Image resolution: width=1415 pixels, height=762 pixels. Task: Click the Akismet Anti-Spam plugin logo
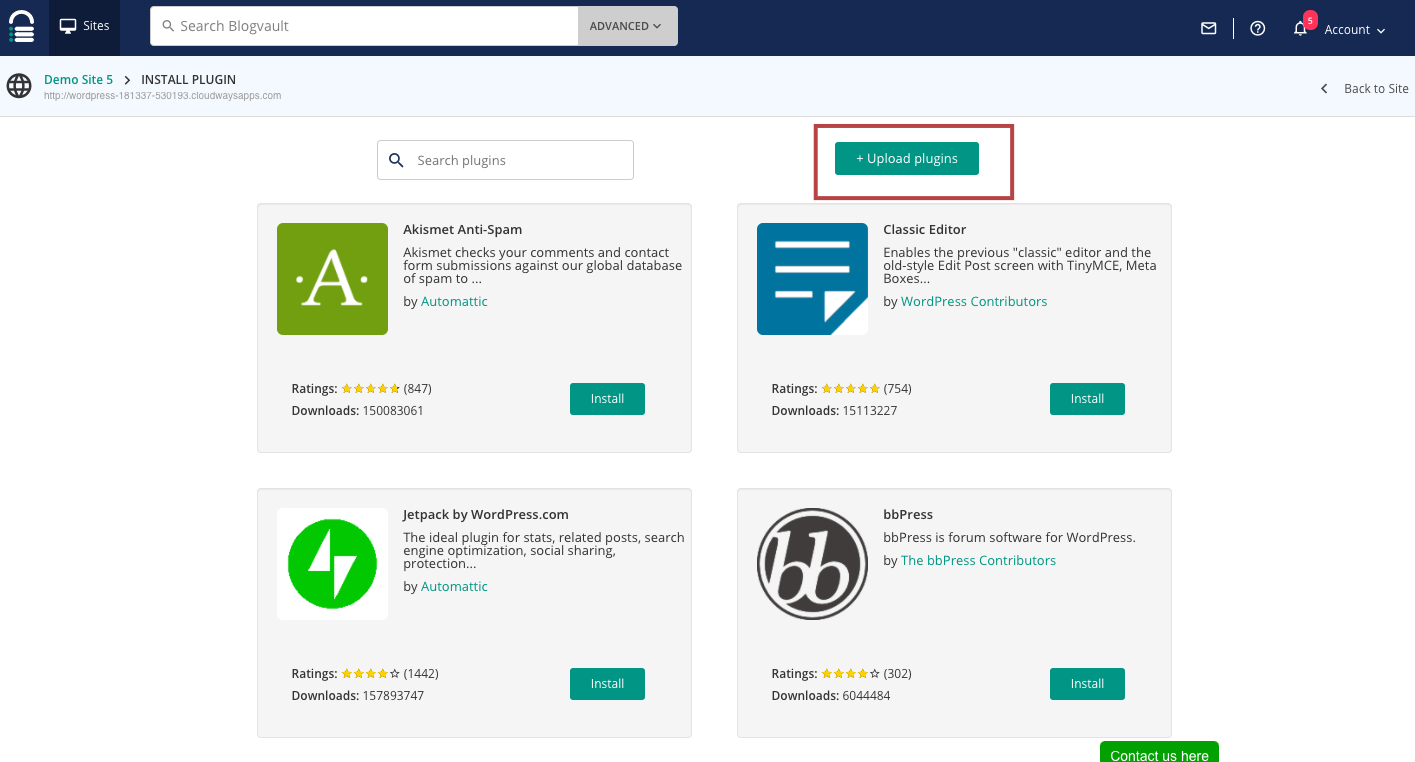coord(332,279)
